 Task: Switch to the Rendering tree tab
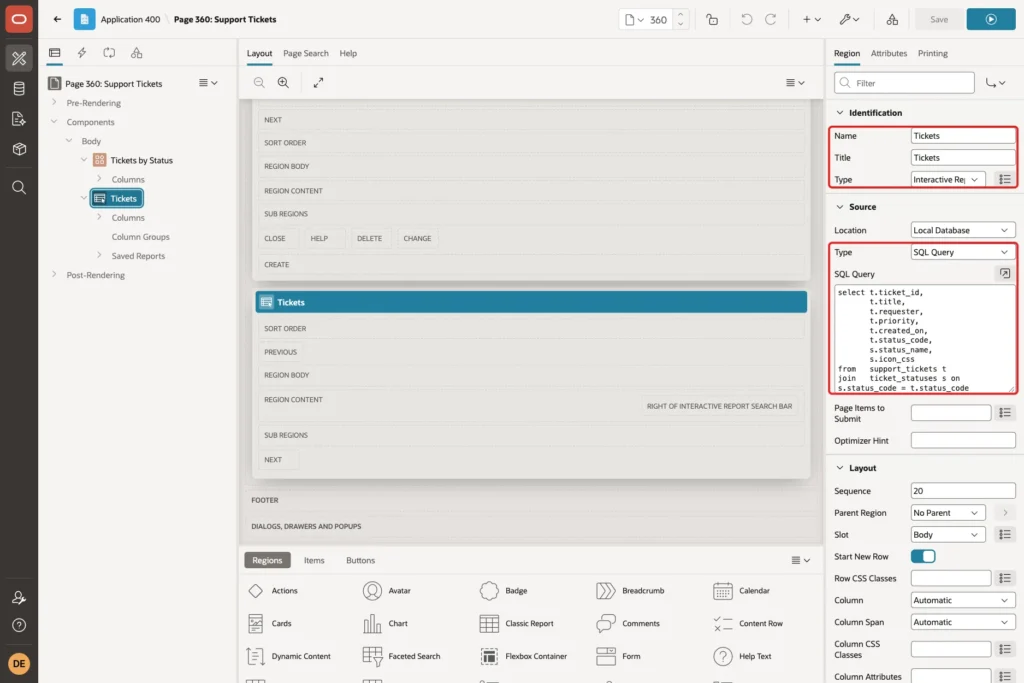tap(55, 53)
